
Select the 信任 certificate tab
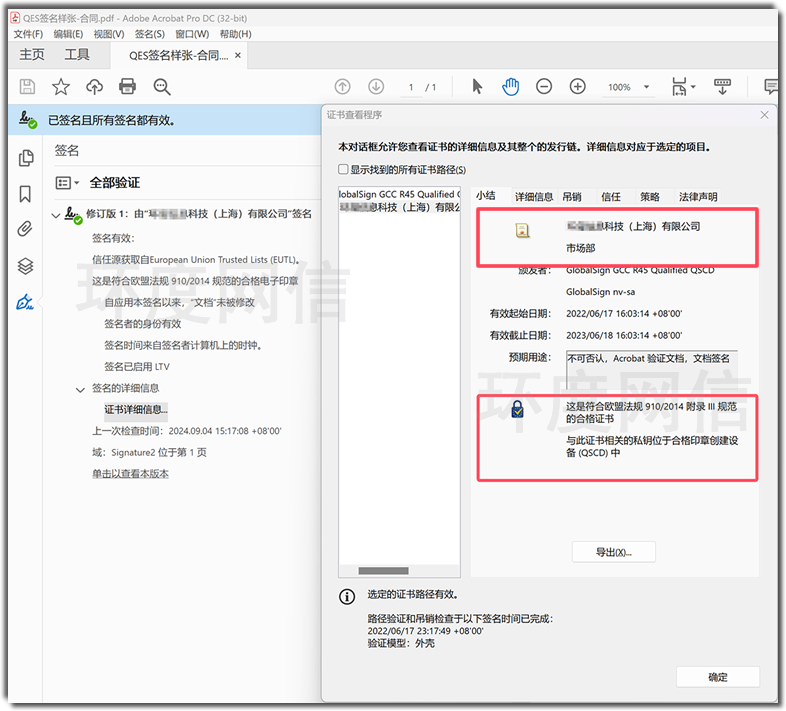click(x=611, y=197)
